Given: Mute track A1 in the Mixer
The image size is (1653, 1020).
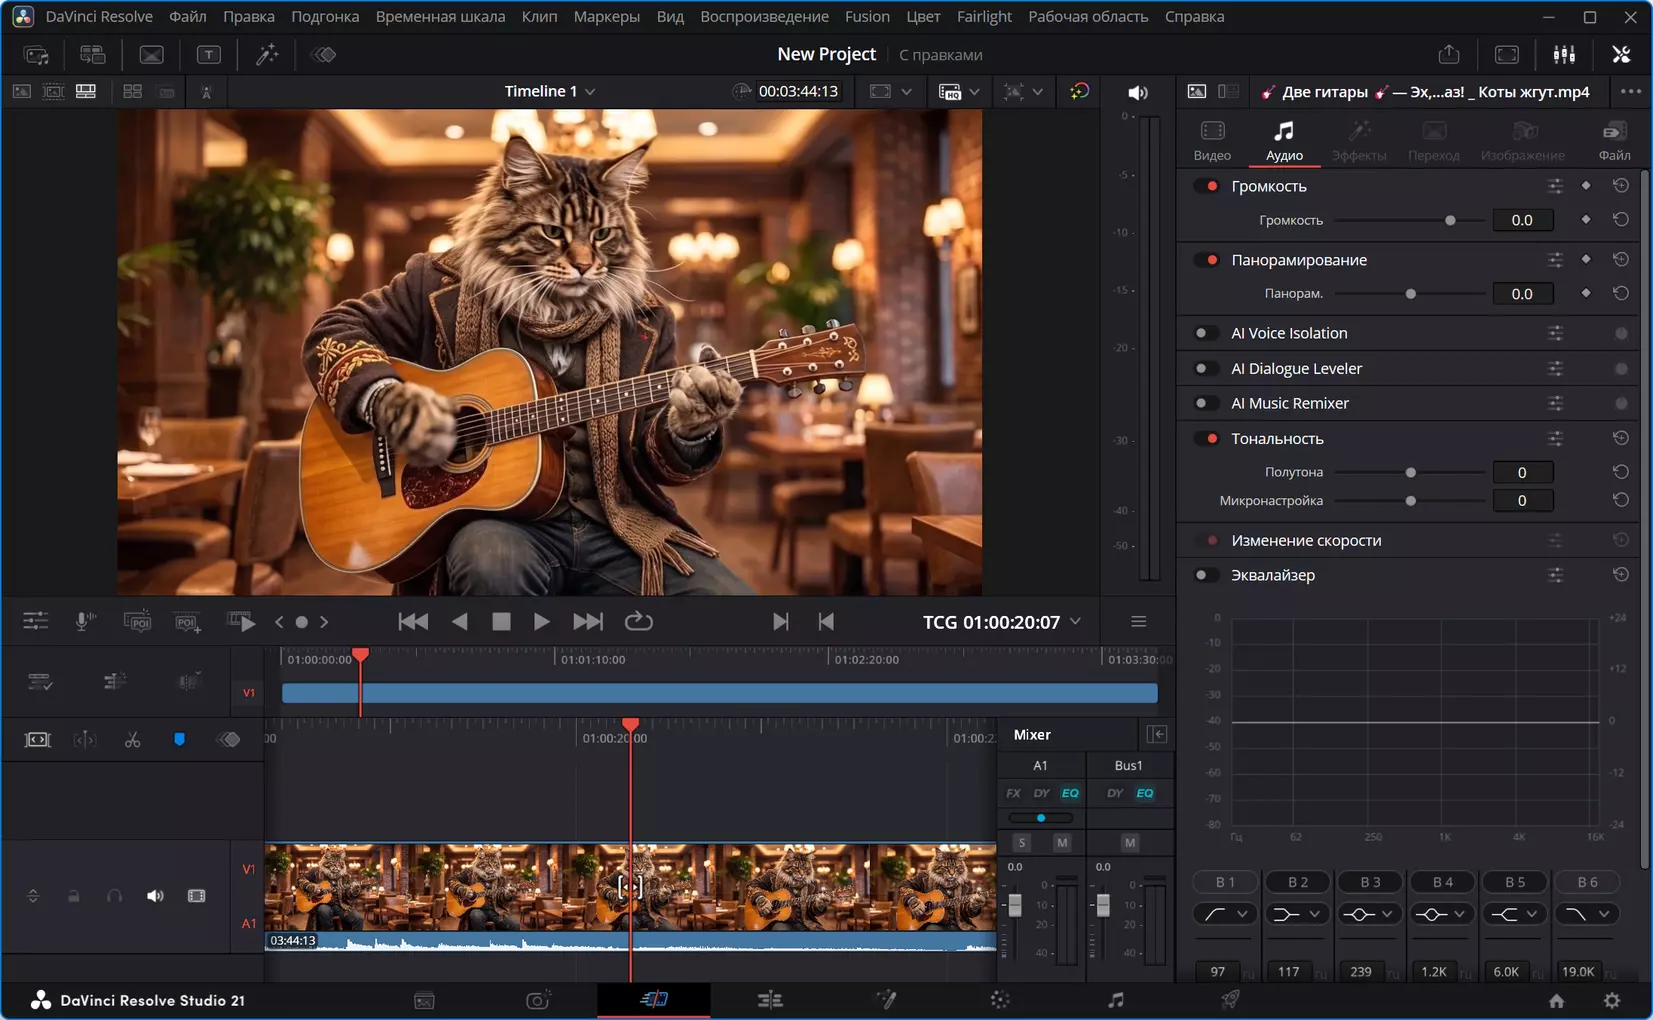Looking at the screenshot, I should pos(1062,843).
